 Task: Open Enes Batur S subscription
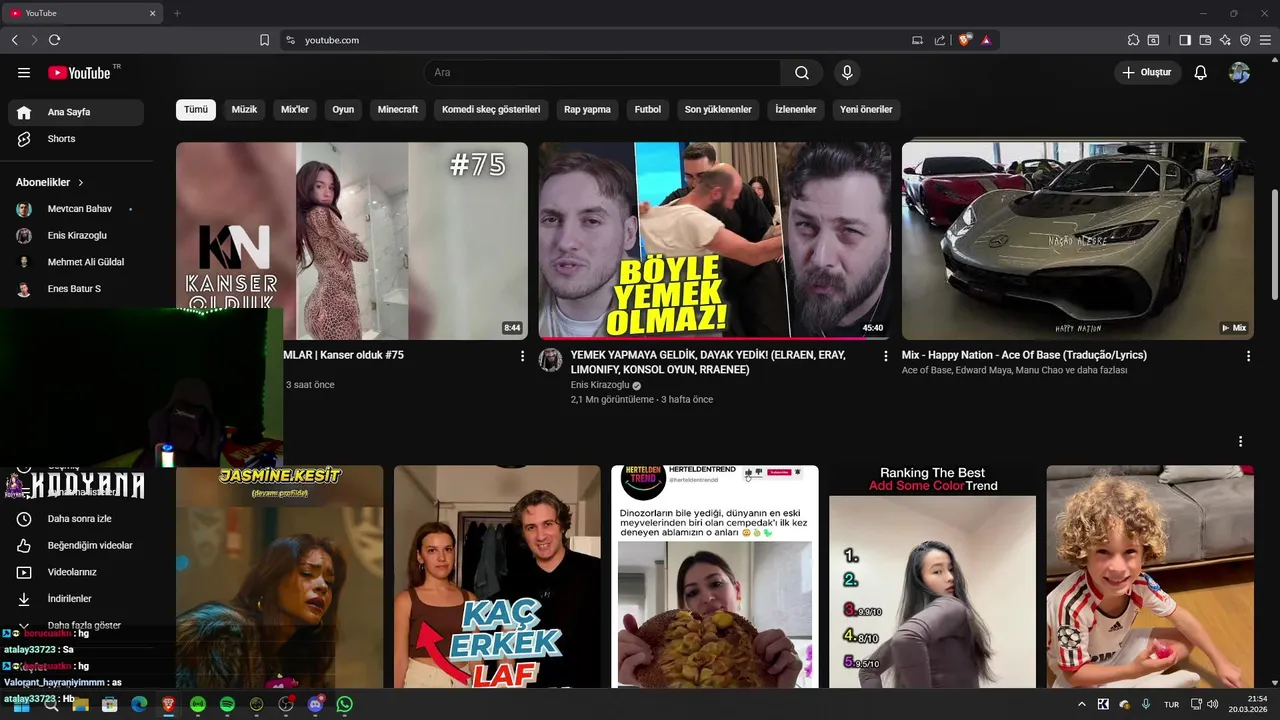pos(76,289)
